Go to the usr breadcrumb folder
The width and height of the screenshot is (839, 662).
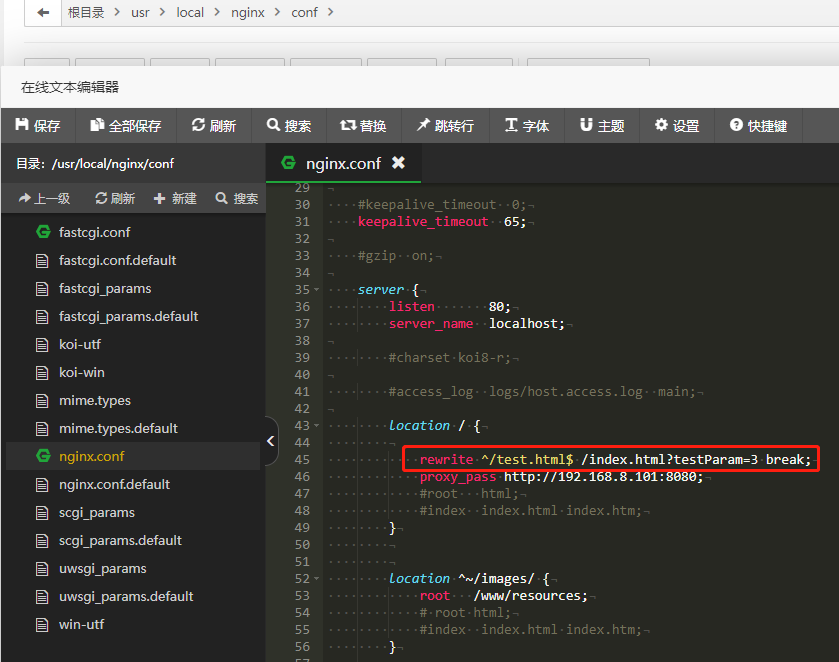[140, 12]
